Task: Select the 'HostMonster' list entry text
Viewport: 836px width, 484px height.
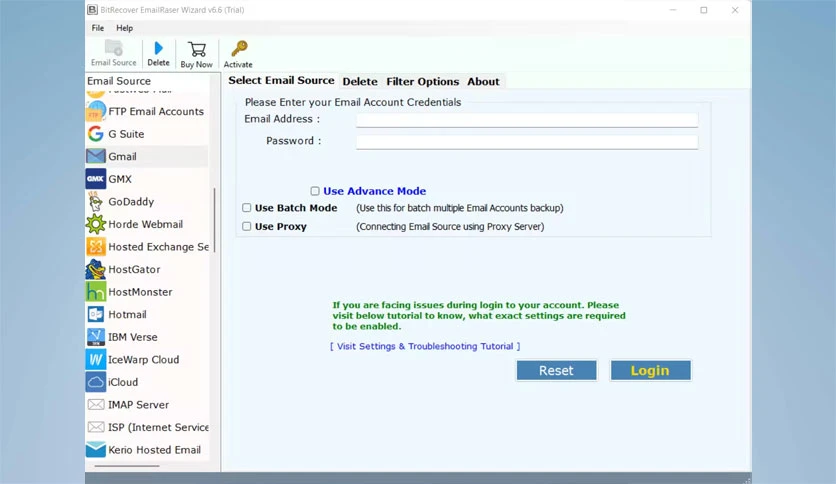Action: point(140,292)
